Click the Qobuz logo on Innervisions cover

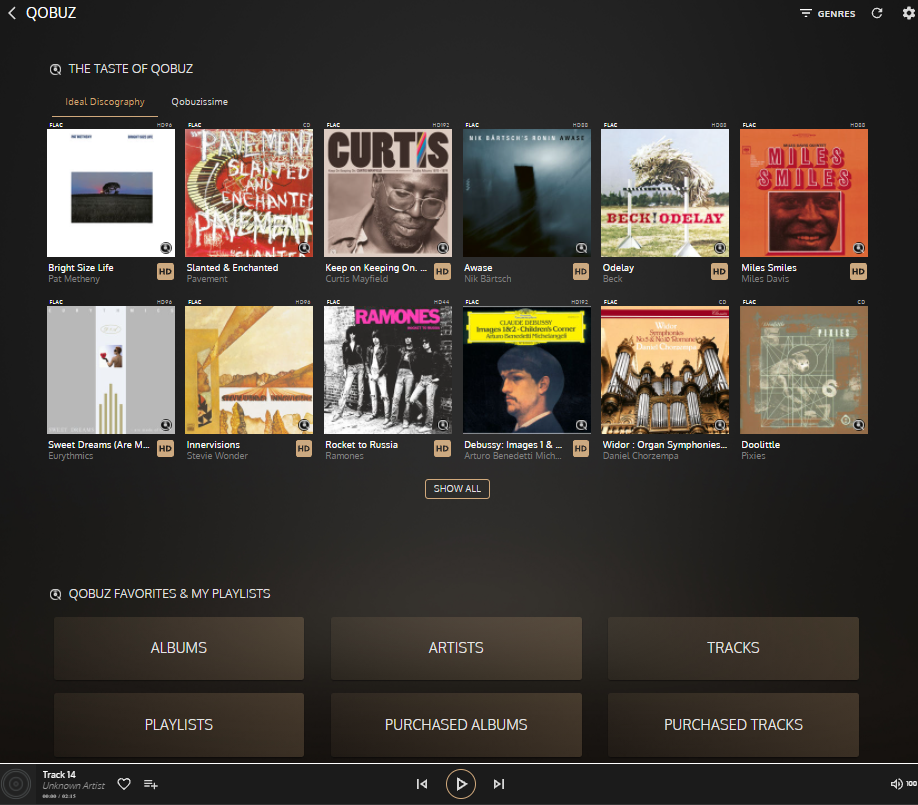(304, 425)
